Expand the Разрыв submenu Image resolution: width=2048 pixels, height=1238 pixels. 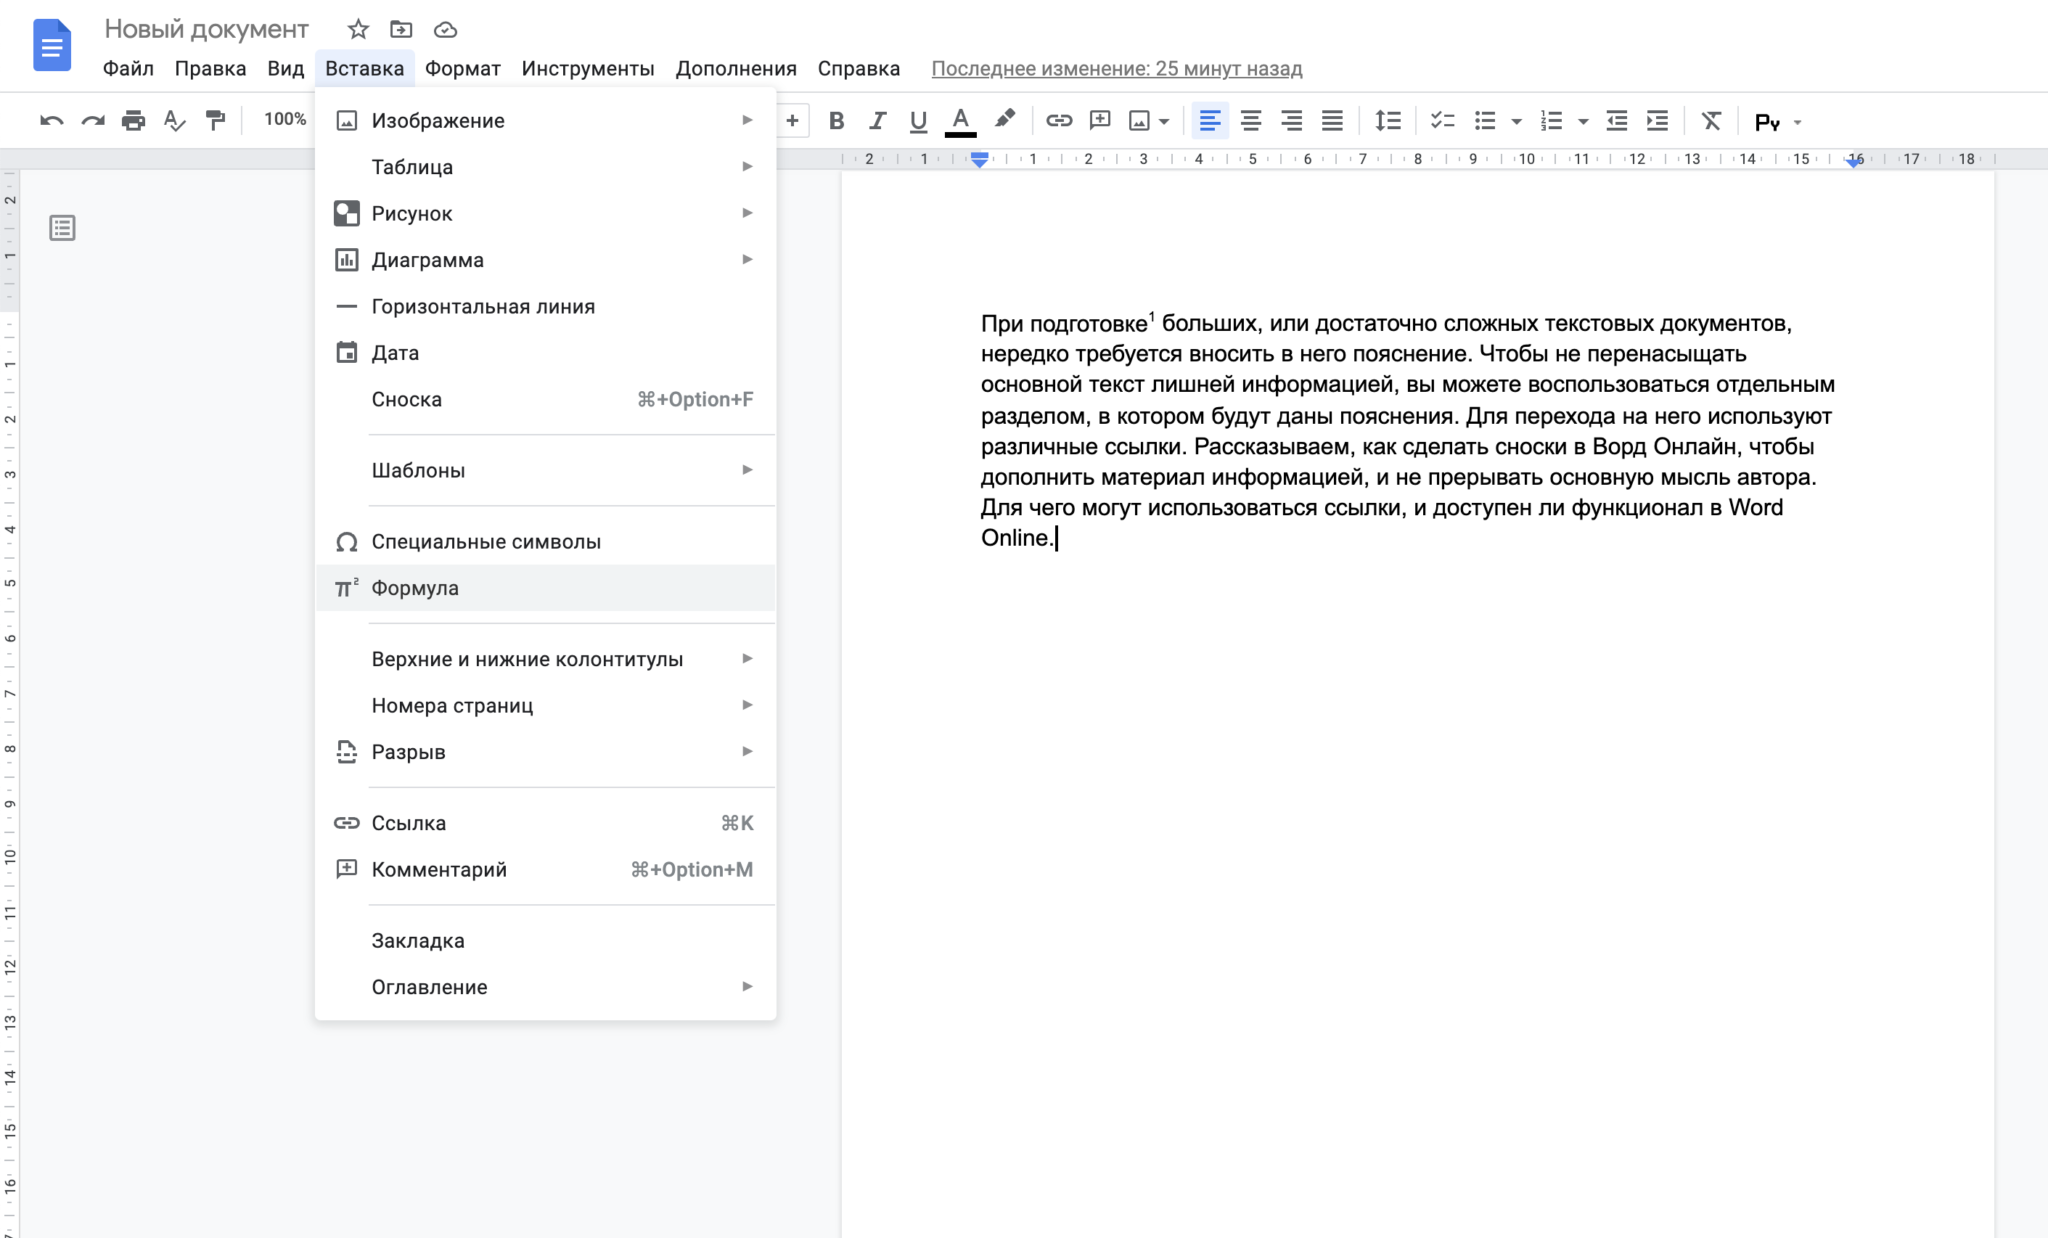545,752
